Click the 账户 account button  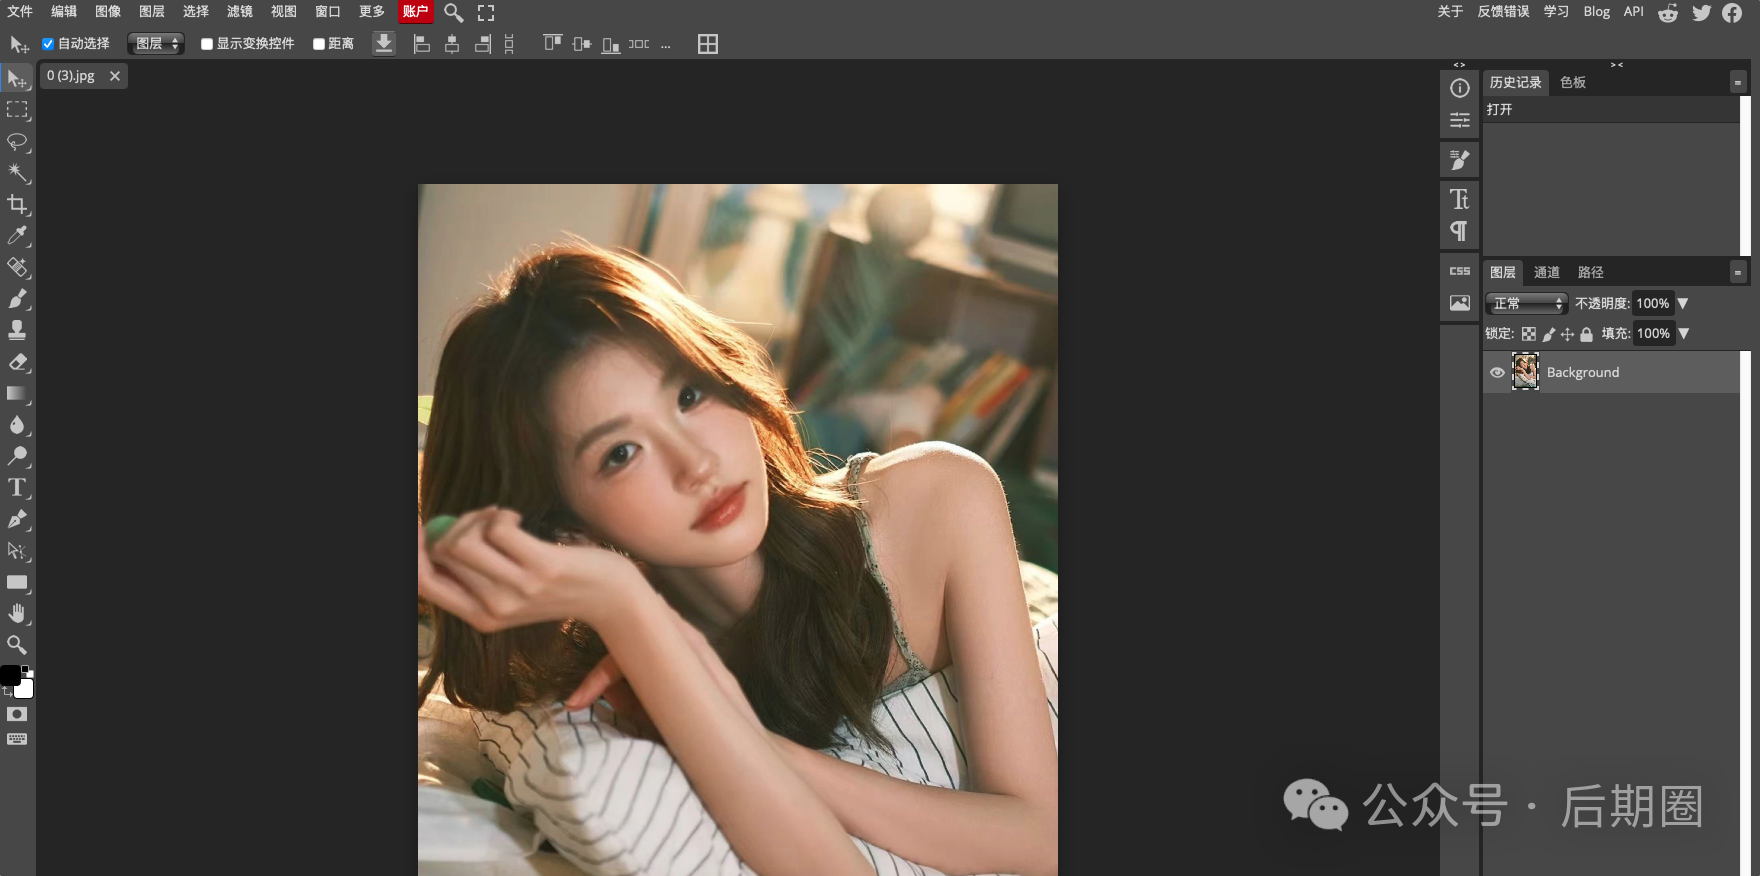pos(415,12)
